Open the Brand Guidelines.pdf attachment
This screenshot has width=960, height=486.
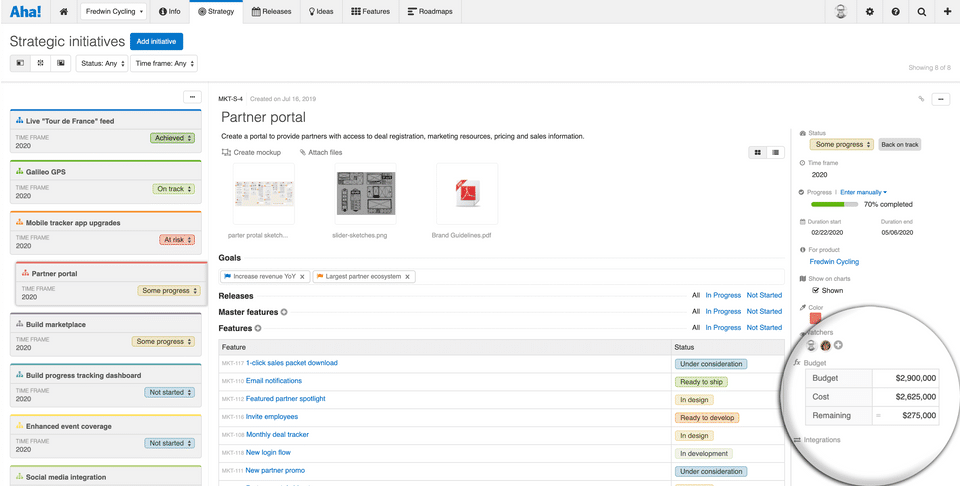[x=467, y=194]
